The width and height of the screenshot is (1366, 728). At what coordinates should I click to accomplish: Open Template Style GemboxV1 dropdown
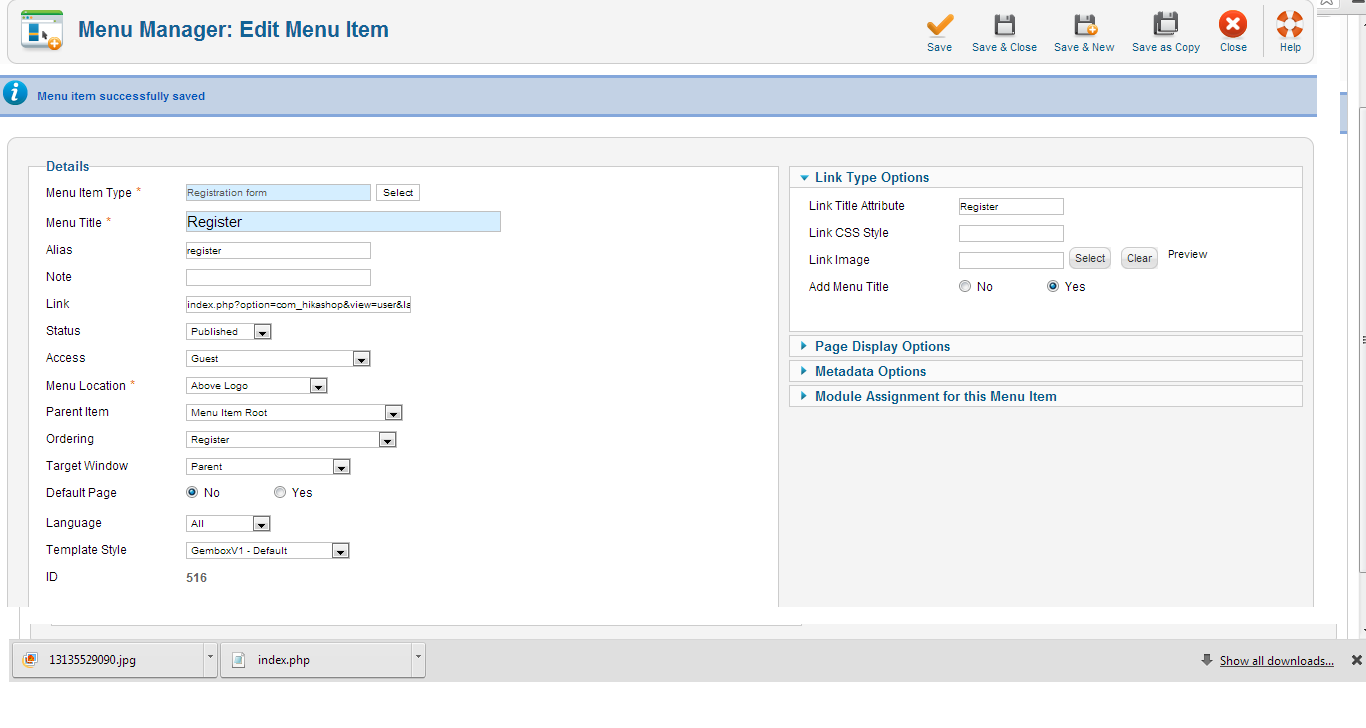[268, 550]
